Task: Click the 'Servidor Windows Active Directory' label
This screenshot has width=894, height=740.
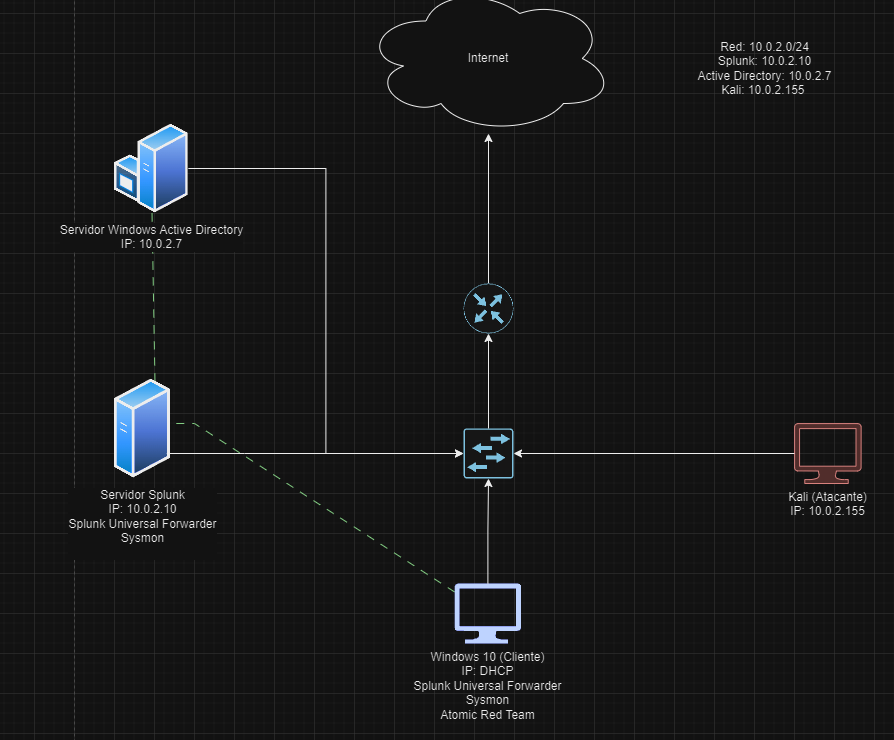Action: pyautogui.click(x=151, y=230)
